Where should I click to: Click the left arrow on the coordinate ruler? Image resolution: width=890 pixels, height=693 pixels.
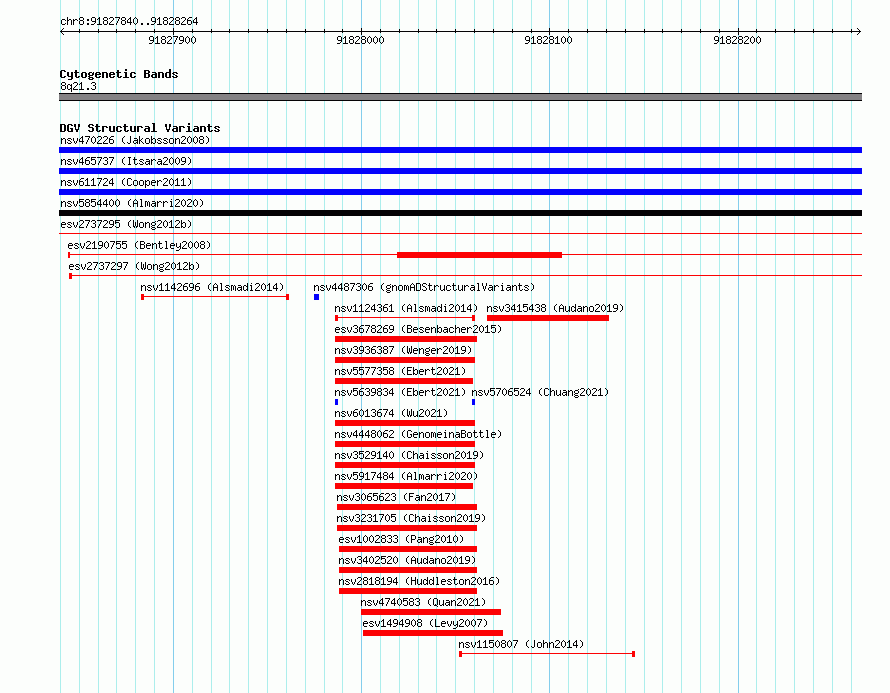click(63, 31)
